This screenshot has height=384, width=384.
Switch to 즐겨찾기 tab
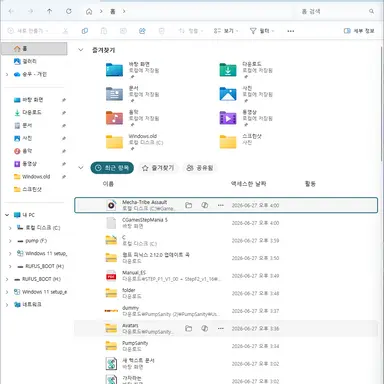pyautogui.click(x=158, y=168)
